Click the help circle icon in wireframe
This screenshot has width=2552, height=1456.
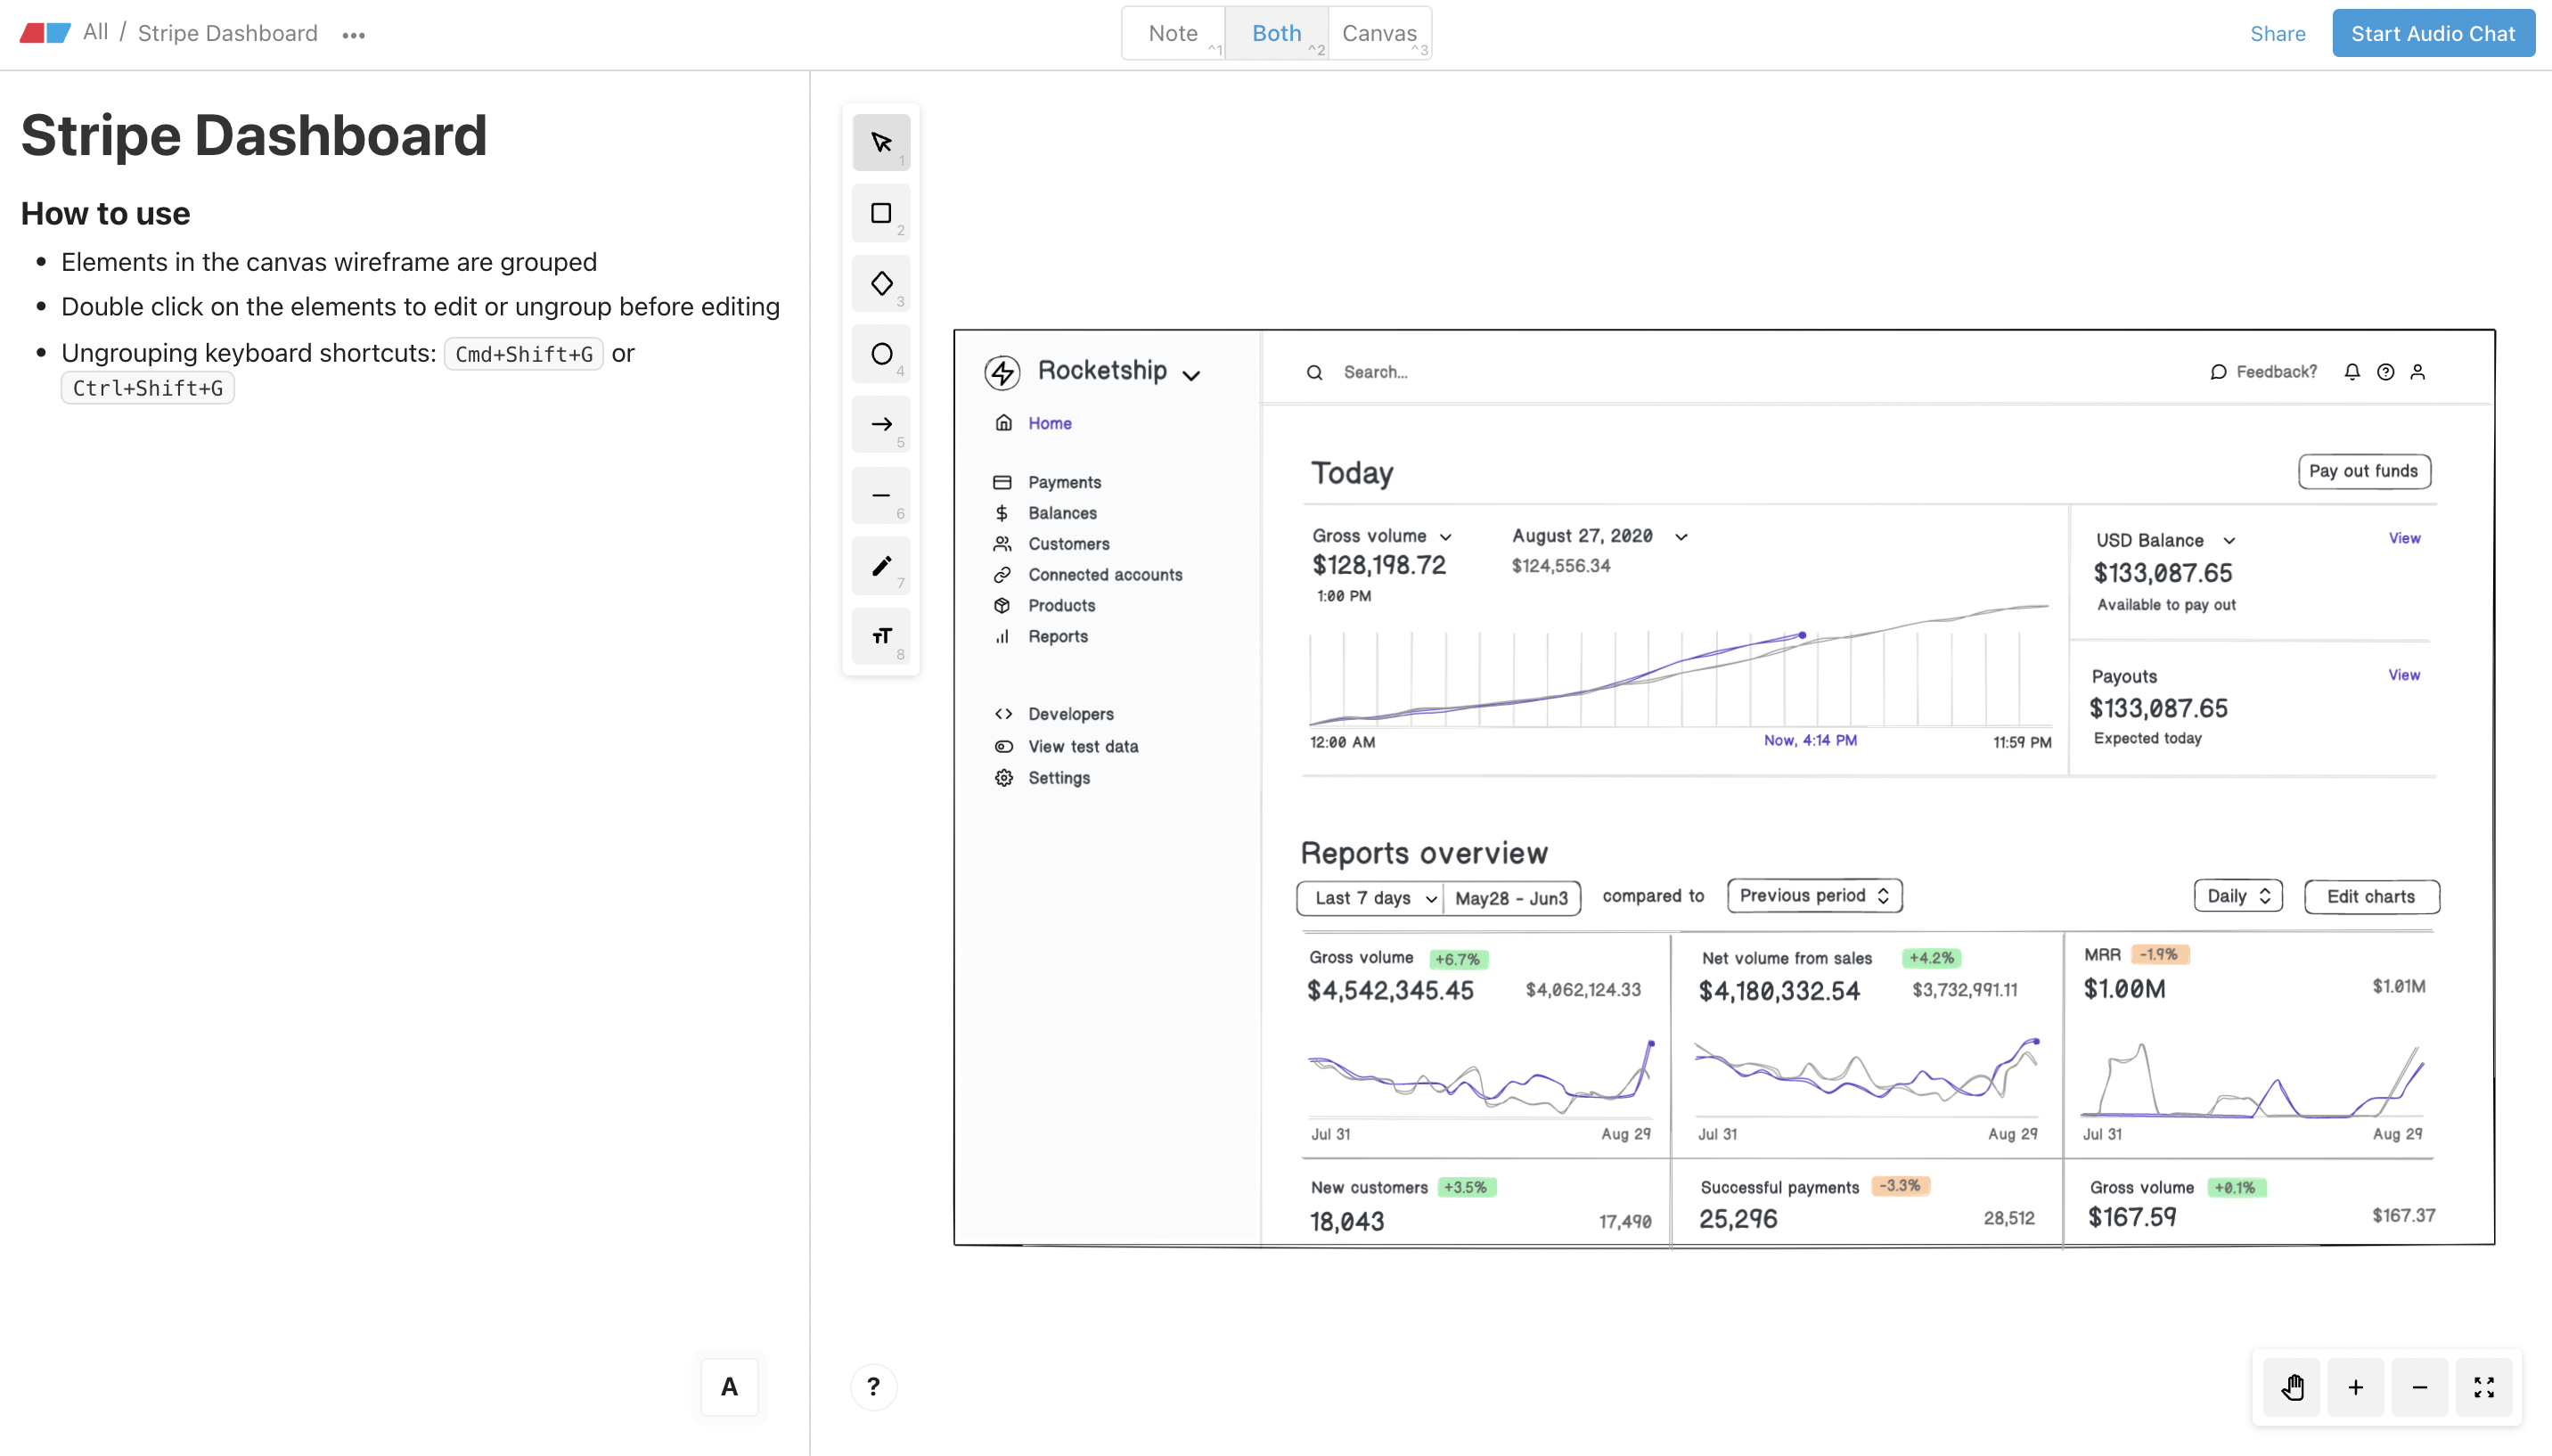[2386, 372]
